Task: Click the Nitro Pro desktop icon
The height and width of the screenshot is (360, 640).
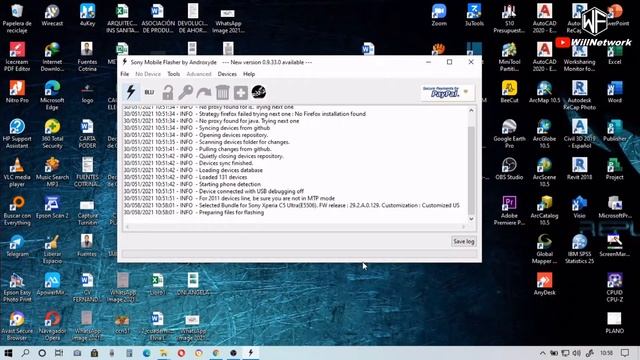Action: click(17, 92)
